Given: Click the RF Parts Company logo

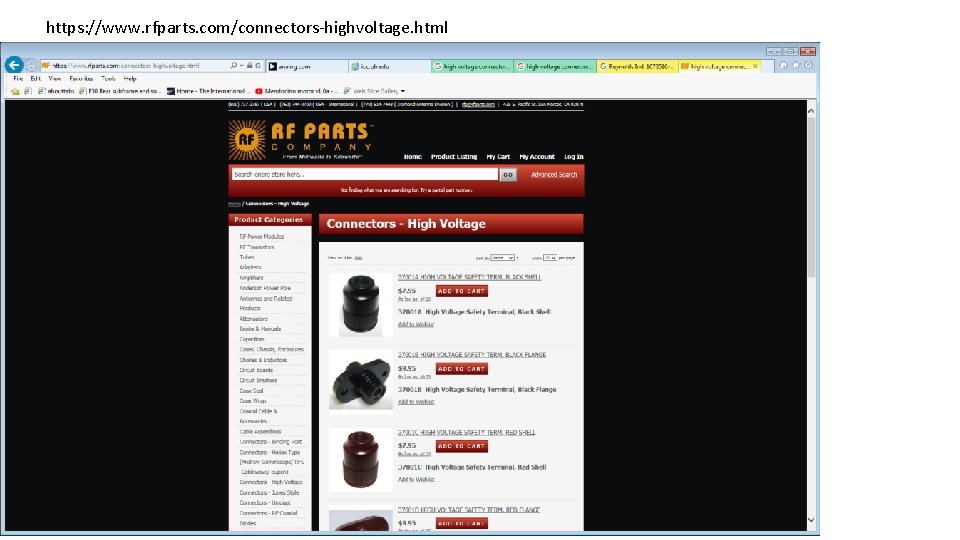Looking at the screenshot, I should [300, 140].
